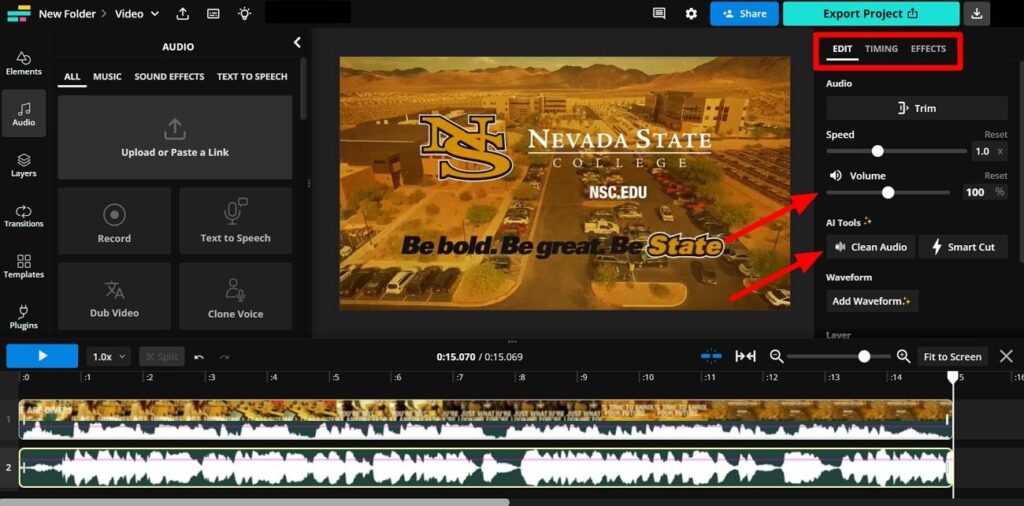Select the SOUND EFFECTS tab
Viewport: 1024px width, 506px height.
pyautogui.click(x=169, y=77)
